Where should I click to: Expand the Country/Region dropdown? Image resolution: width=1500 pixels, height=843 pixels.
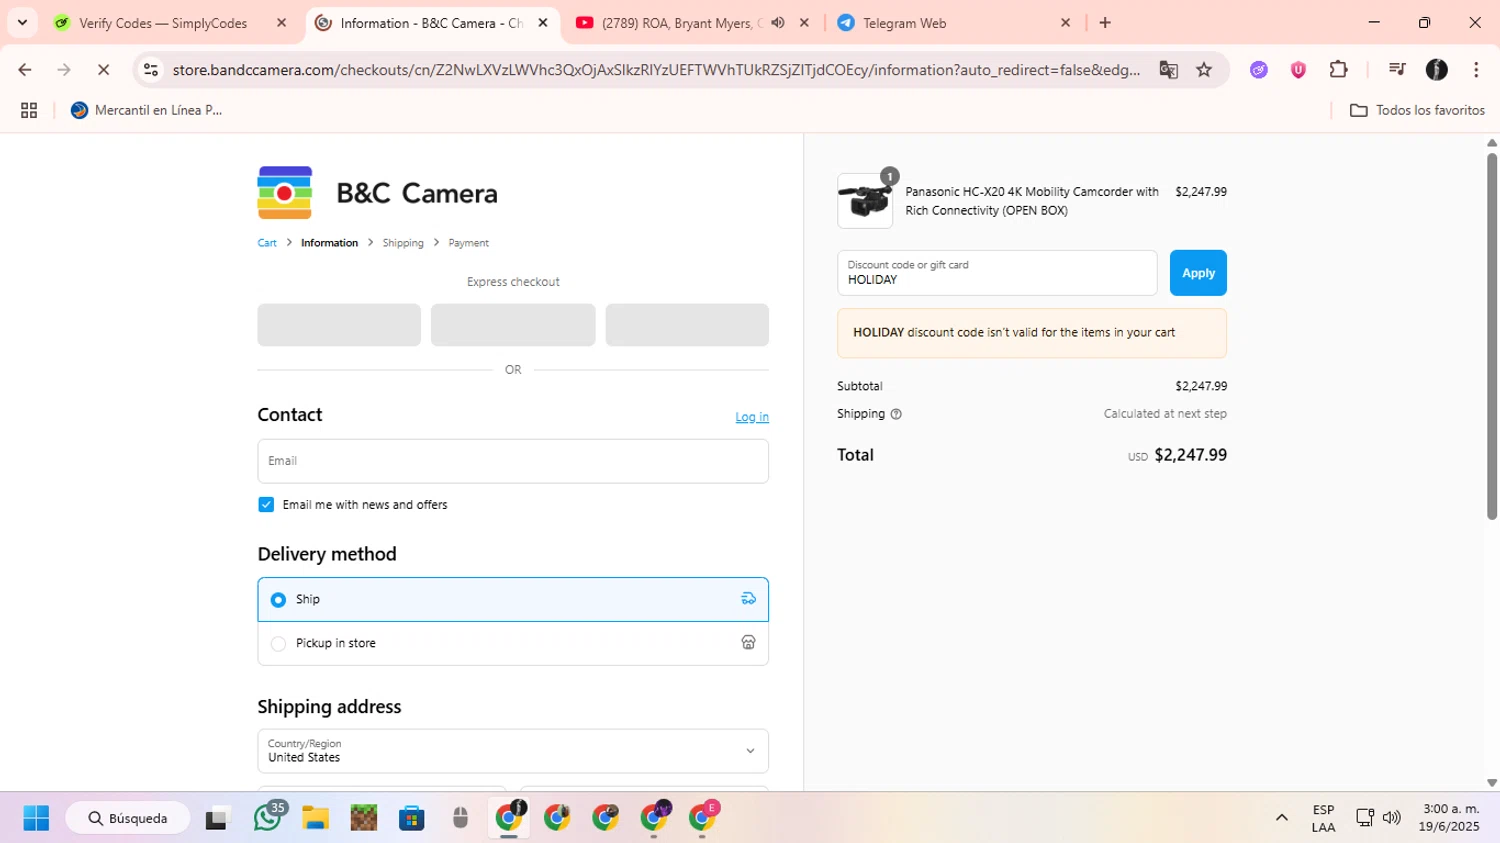[513, 751]
